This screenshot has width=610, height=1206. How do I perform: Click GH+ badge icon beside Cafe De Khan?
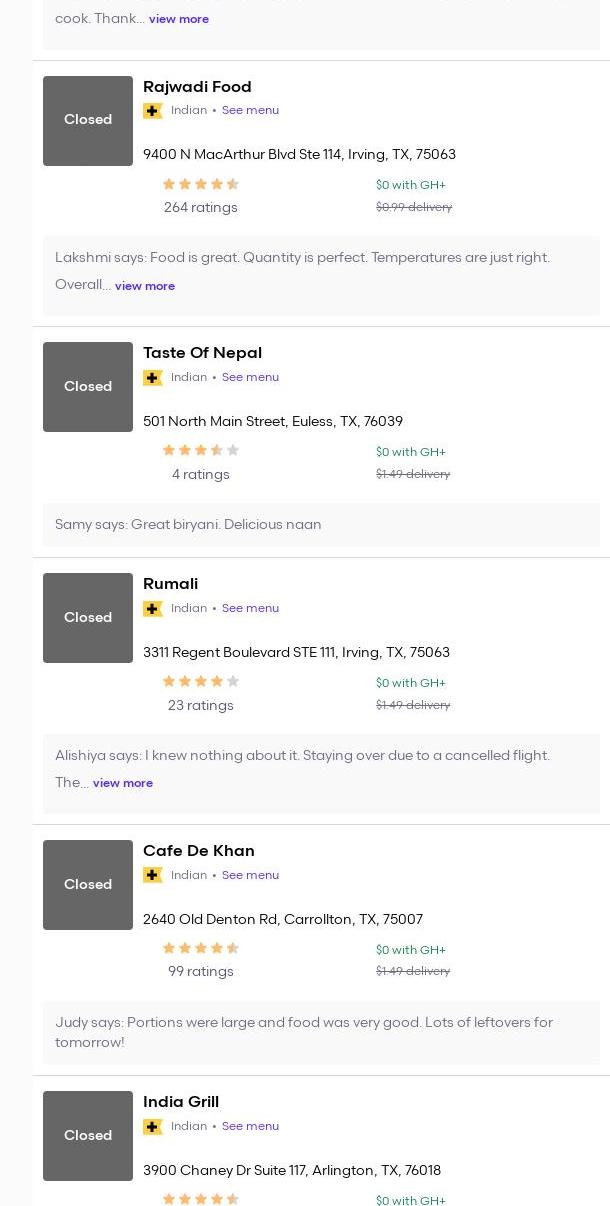pyautogui.click(x=153, y=876)
